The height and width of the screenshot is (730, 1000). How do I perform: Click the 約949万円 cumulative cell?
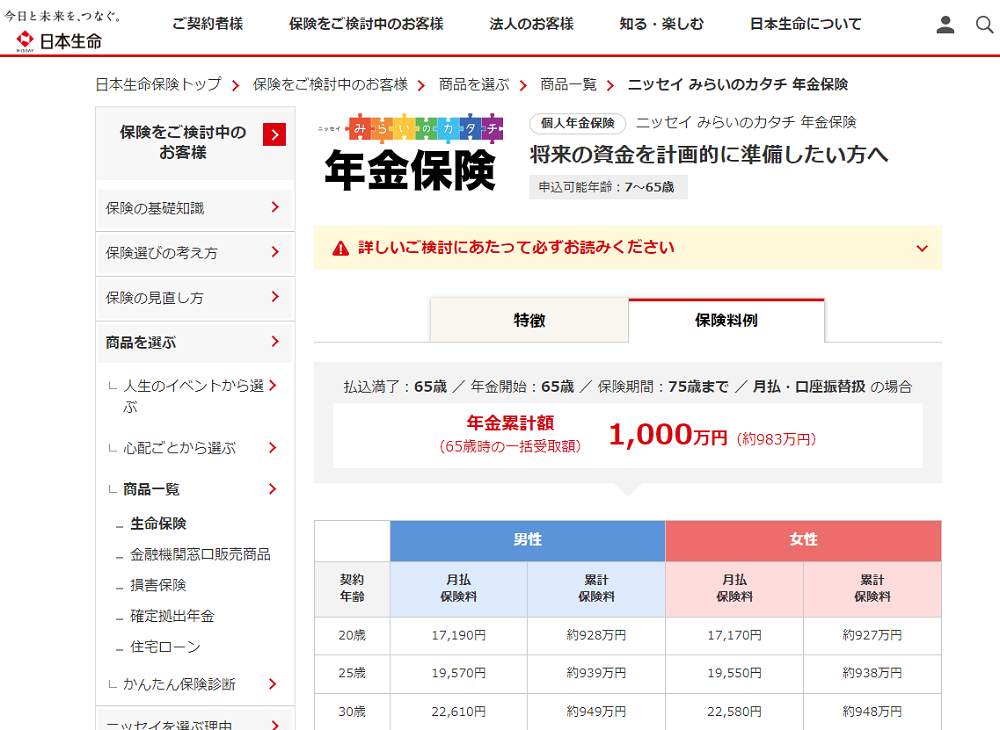(596, 712)
